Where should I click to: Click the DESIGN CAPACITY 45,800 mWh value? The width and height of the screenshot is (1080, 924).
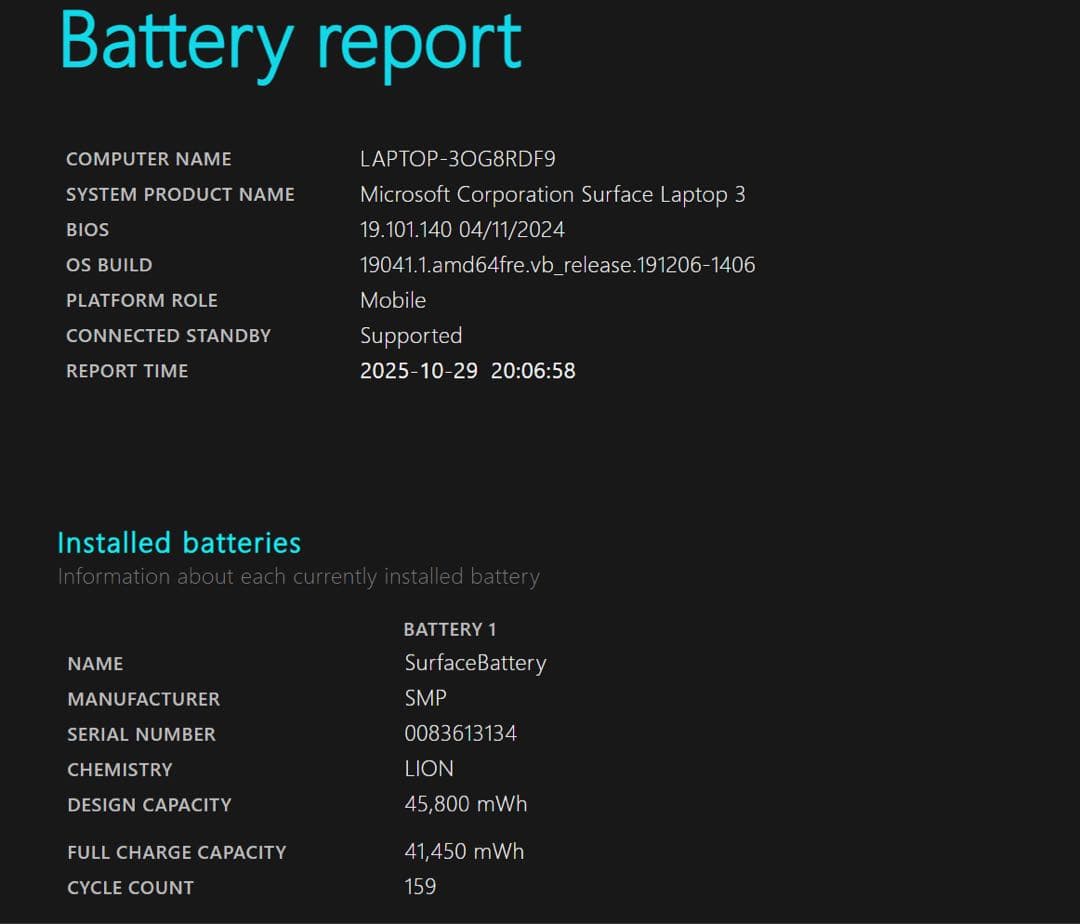pyautogui.click(x=465, y=804)
